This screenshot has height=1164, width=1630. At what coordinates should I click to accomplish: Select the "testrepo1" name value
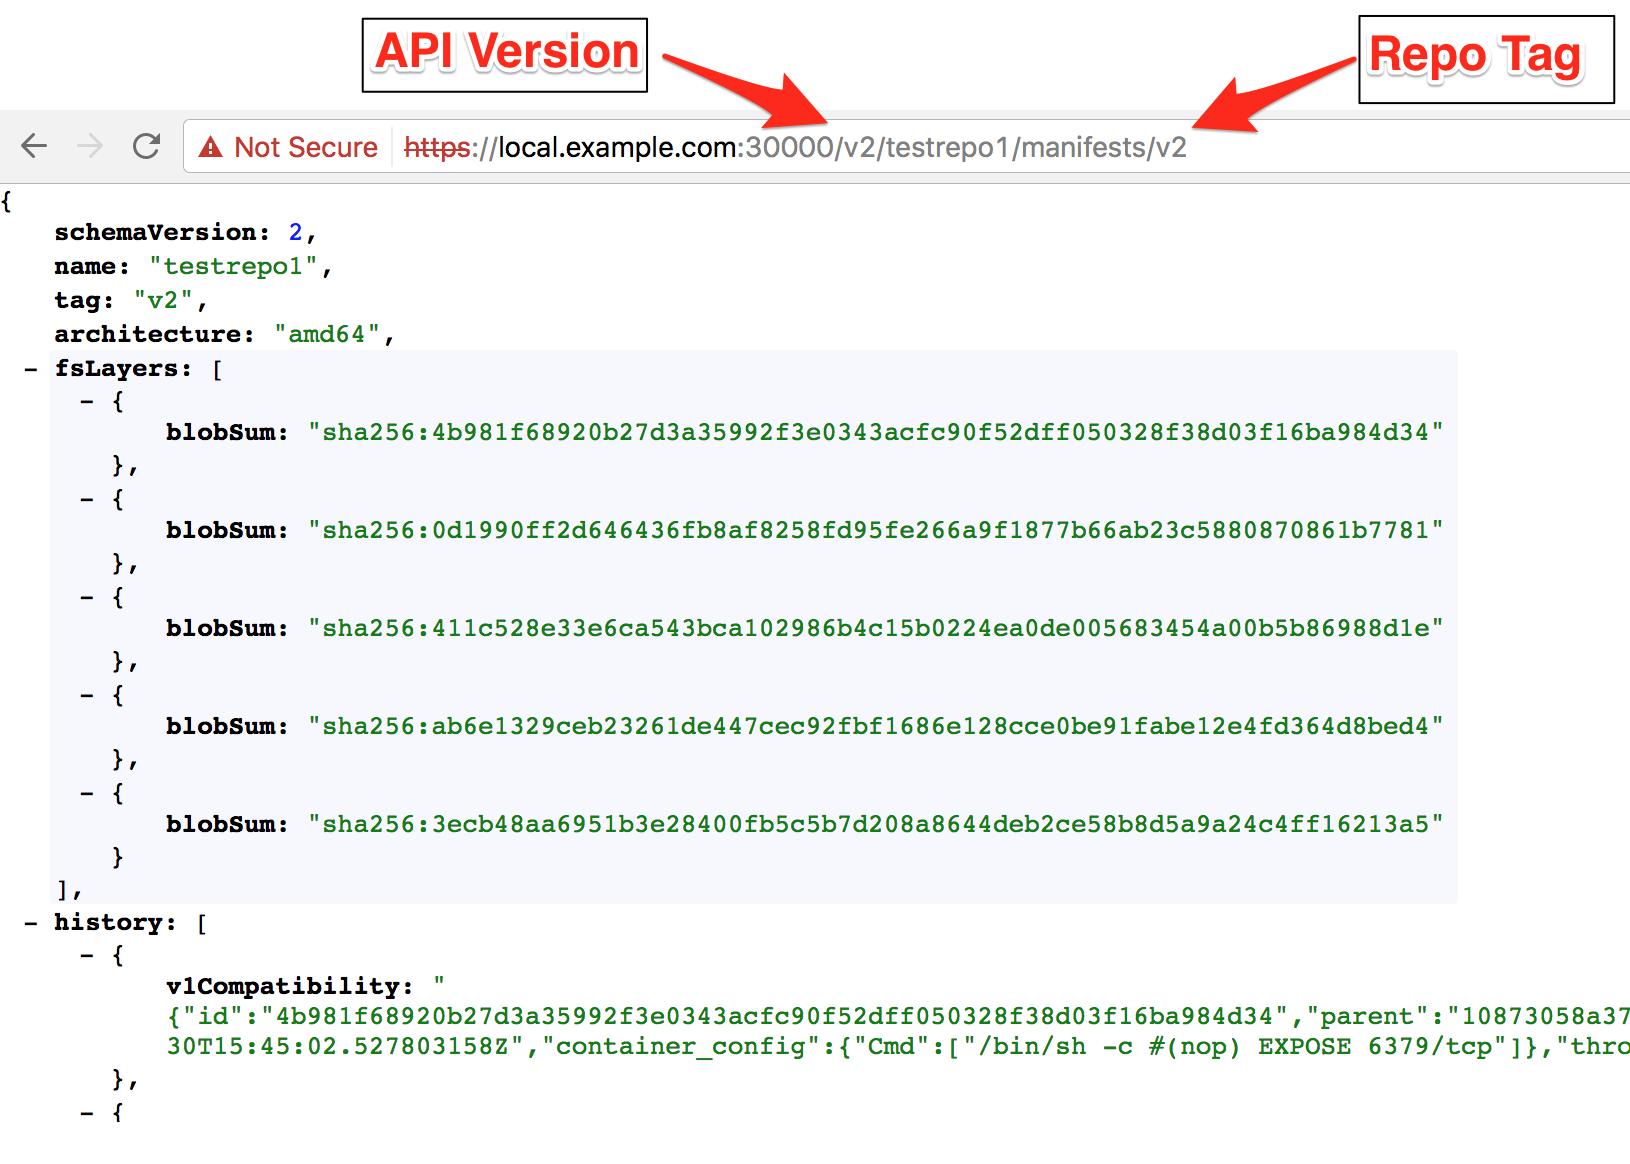pyautogui.click(x=233, y=266)
